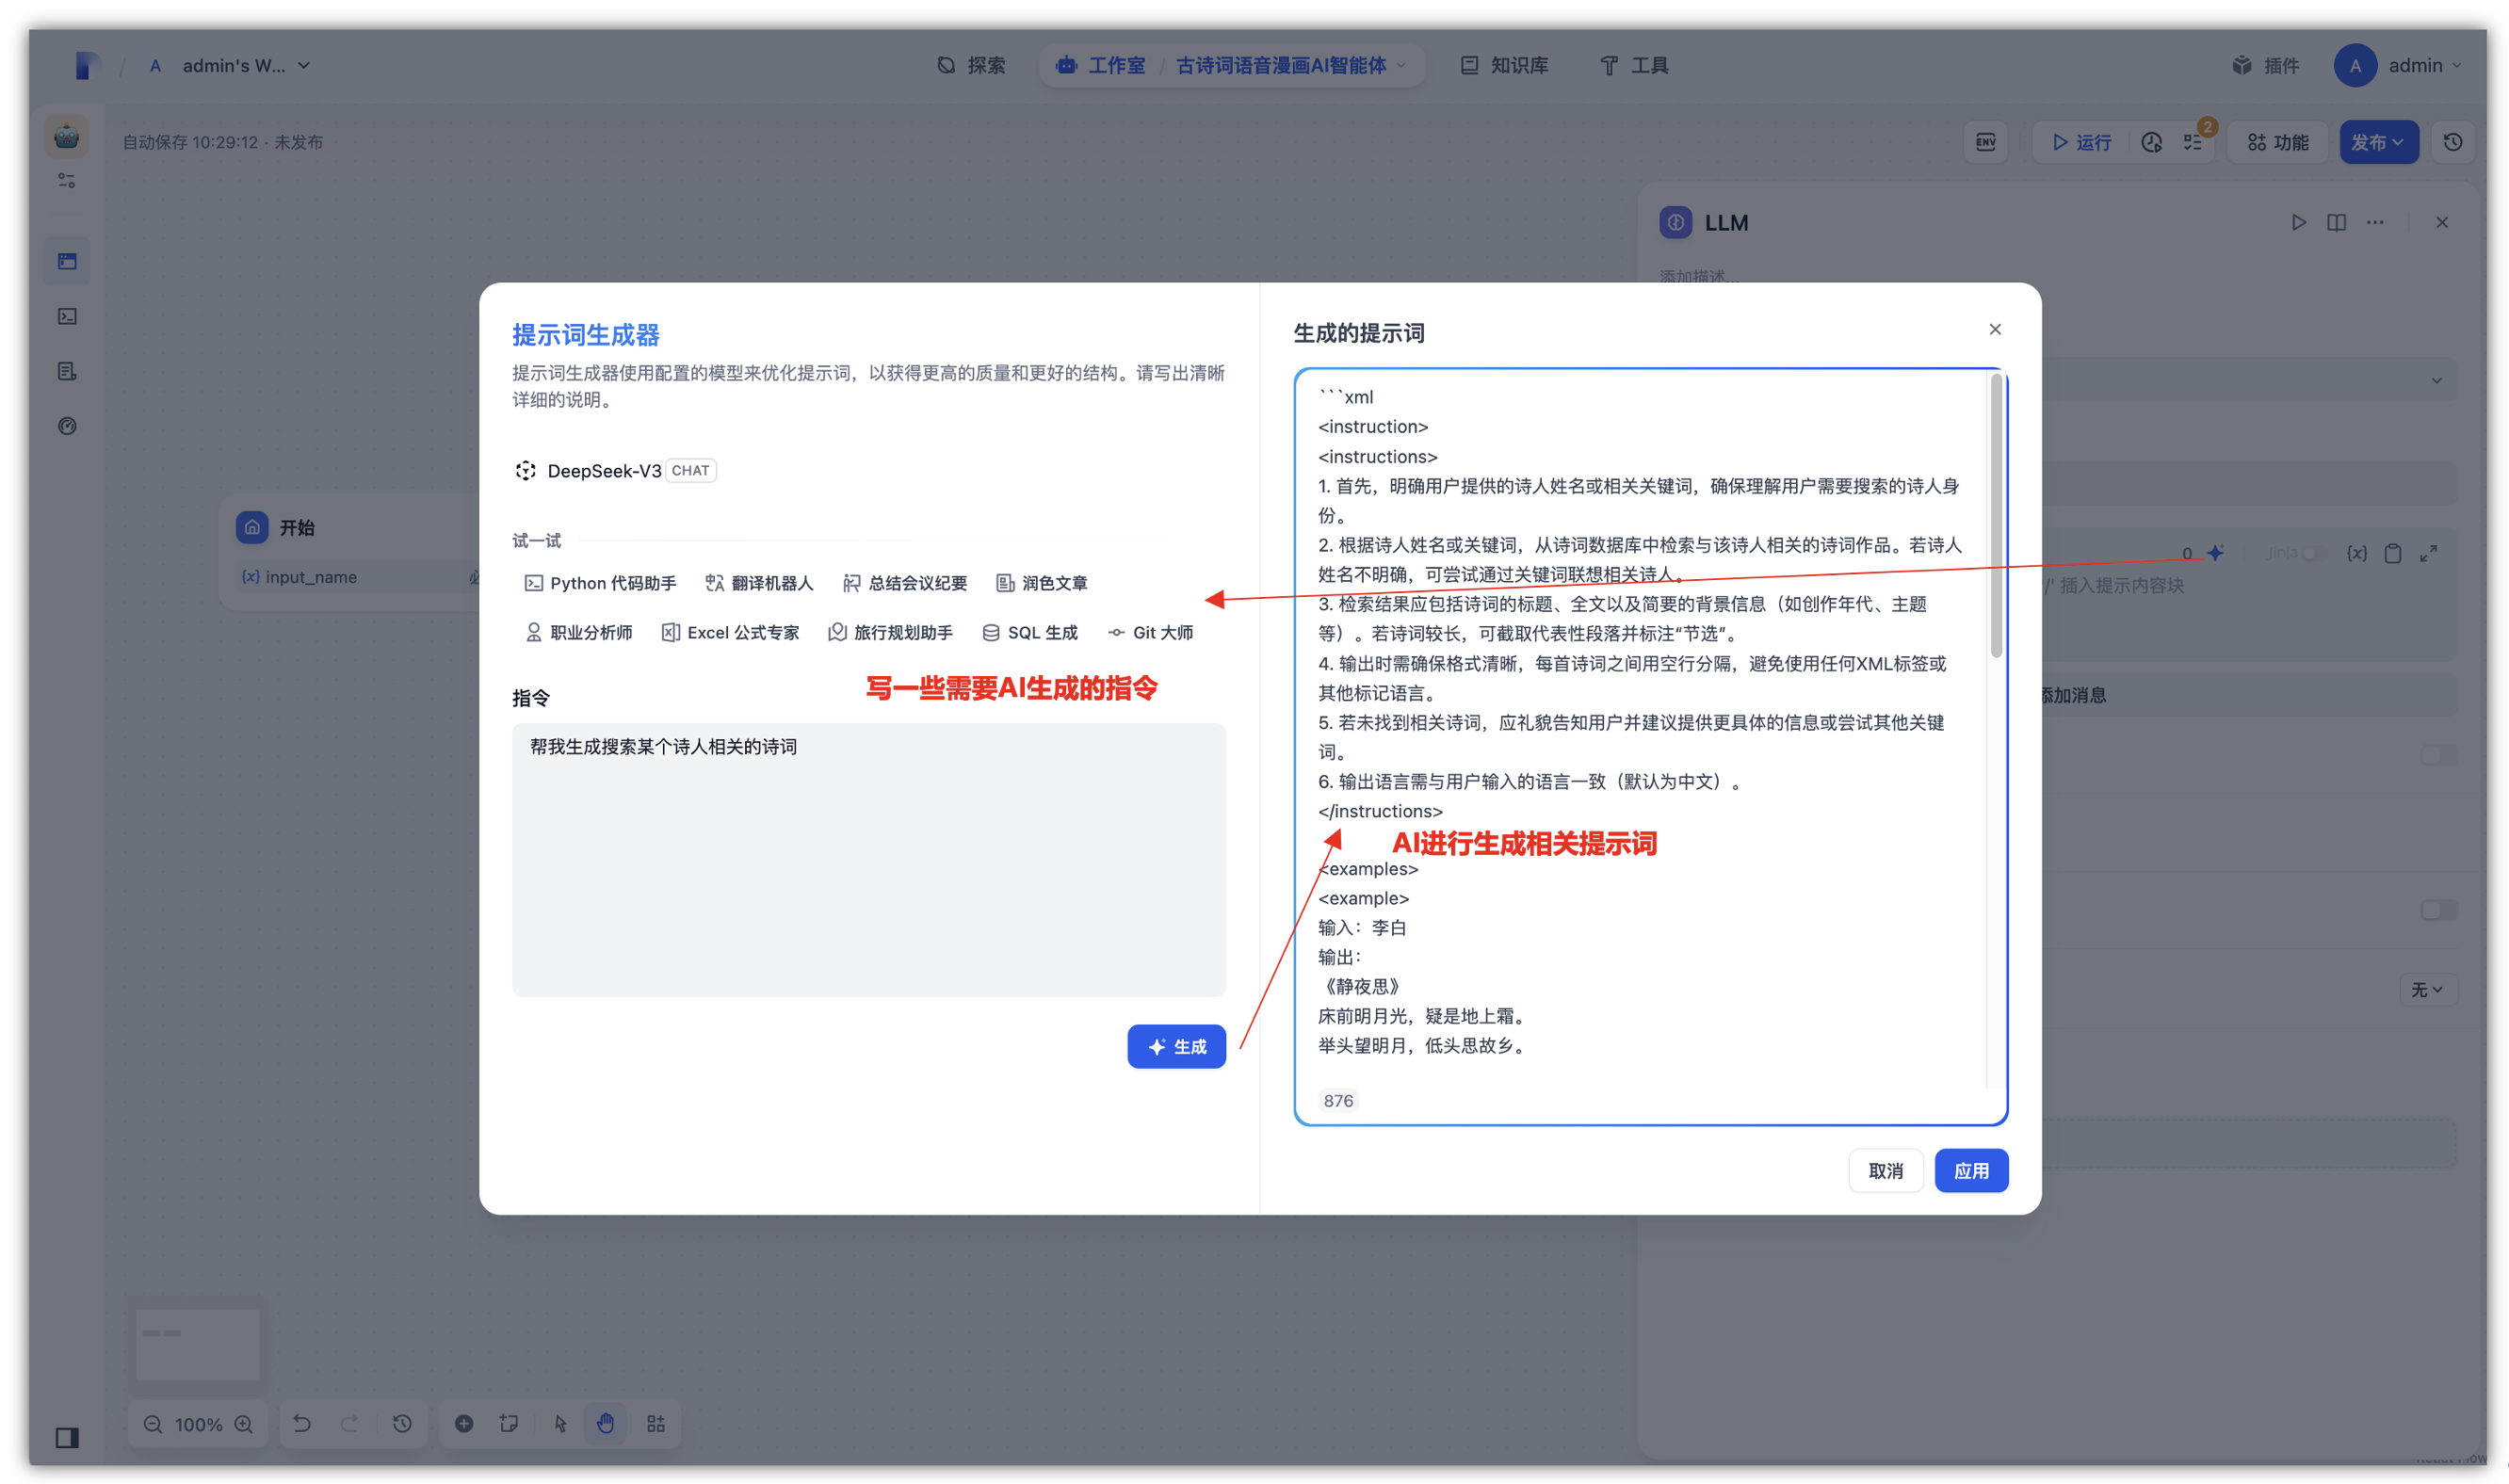Open the 发布 publish dropdown
The height and width of the screenshot is (1484, 2509).
2377,142
